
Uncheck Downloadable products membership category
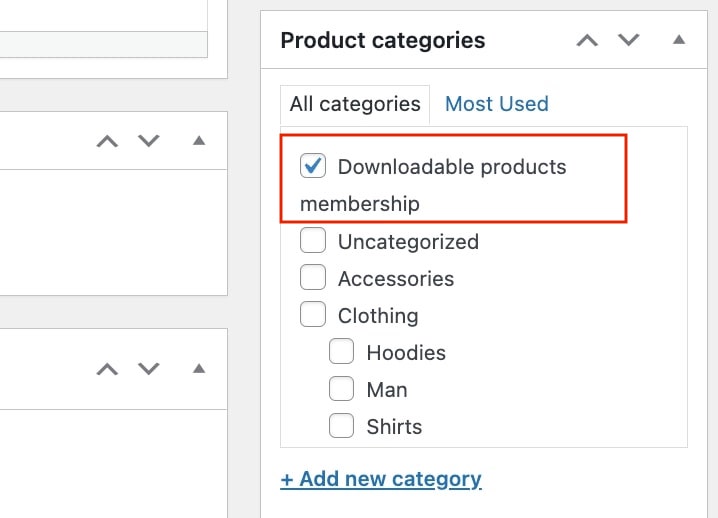tap(313, 166)
